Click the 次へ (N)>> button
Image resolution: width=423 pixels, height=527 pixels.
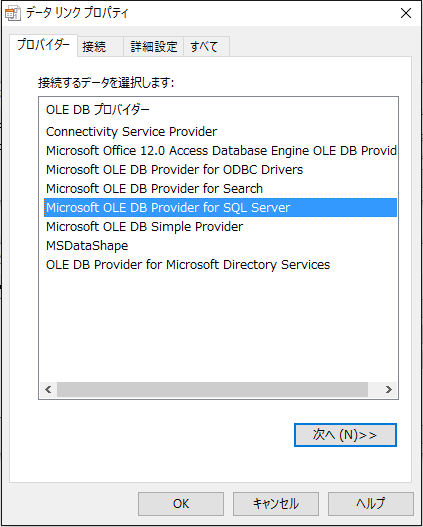tap(345, 435)
